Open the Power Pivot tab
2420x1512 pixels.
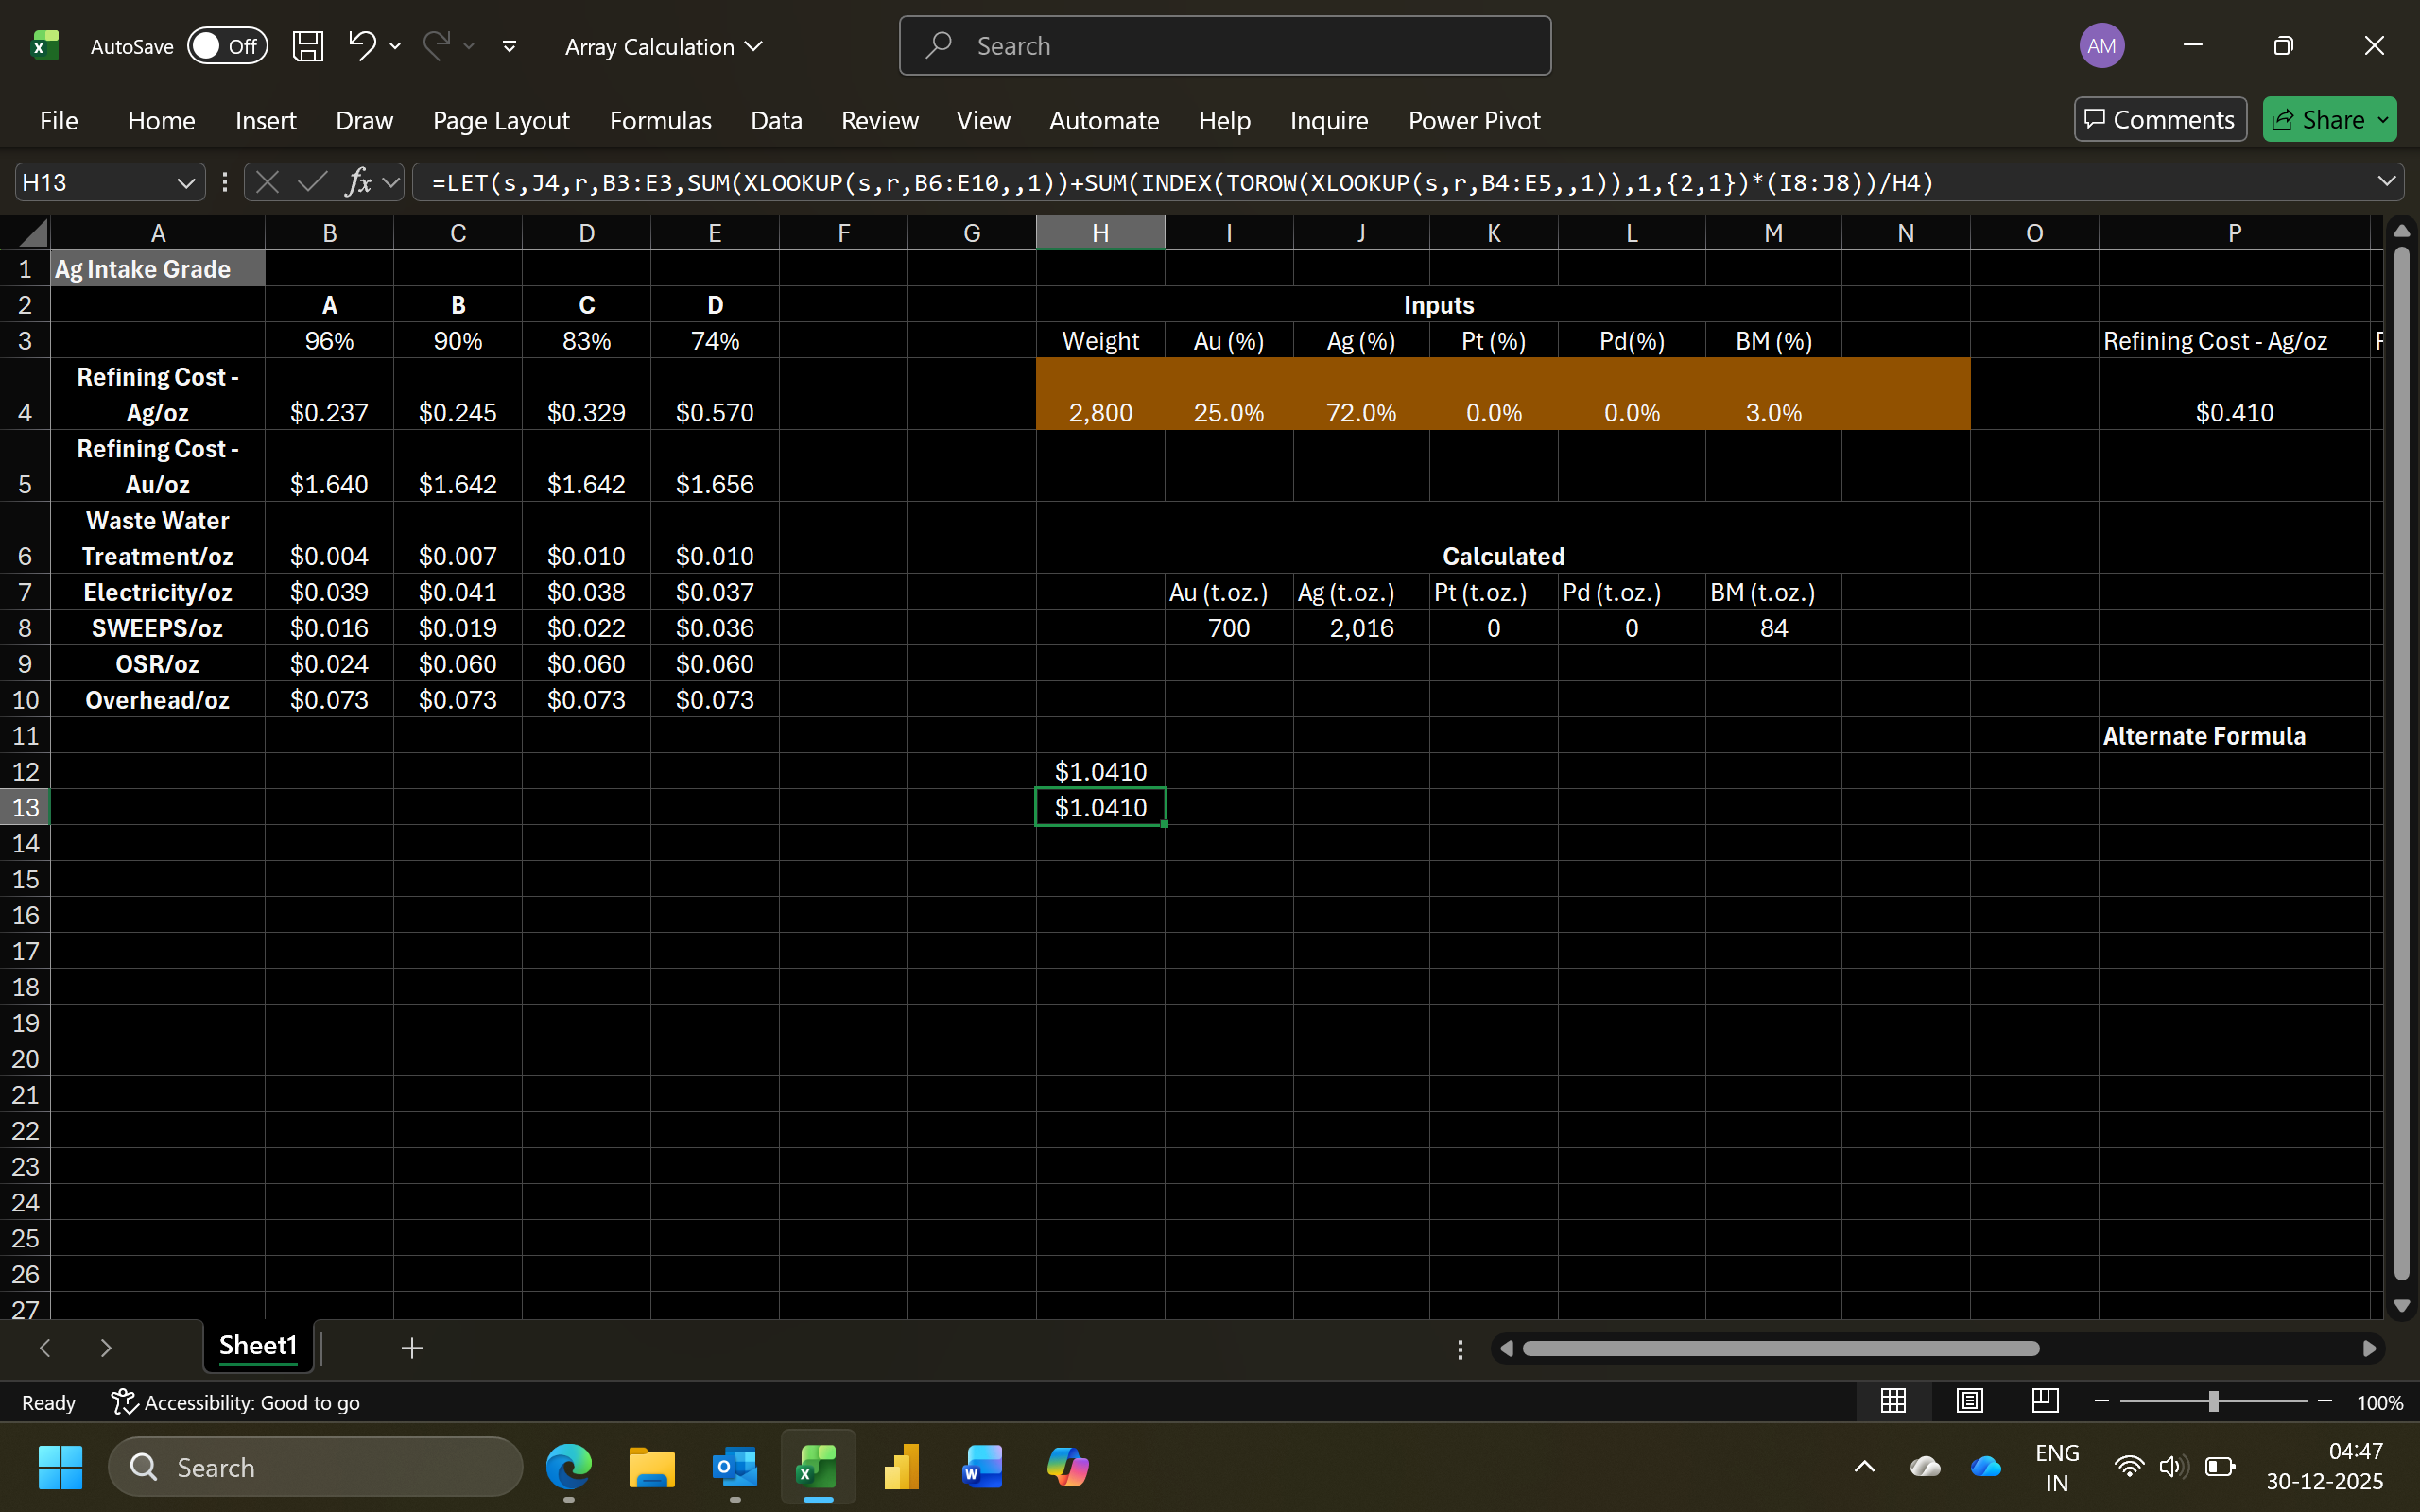click(x=1473, y=120)
